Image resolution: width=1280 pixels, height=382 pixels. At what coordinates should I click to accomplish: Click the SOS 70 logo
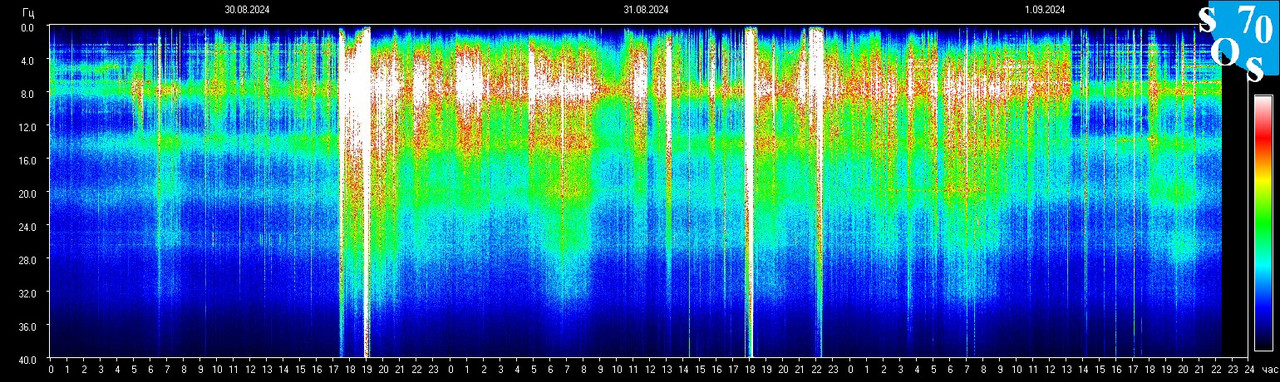point(1238,41)
